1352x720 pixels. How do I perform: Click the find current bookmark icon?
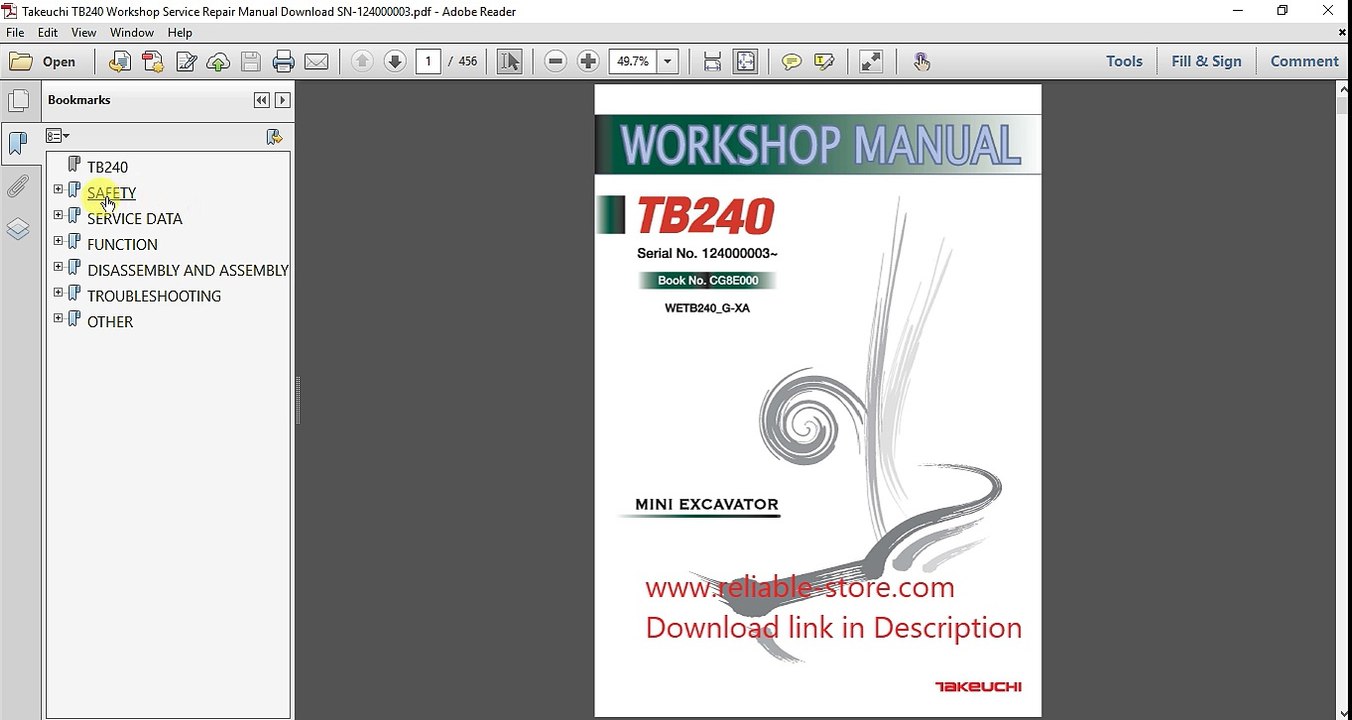click(274, 136)
